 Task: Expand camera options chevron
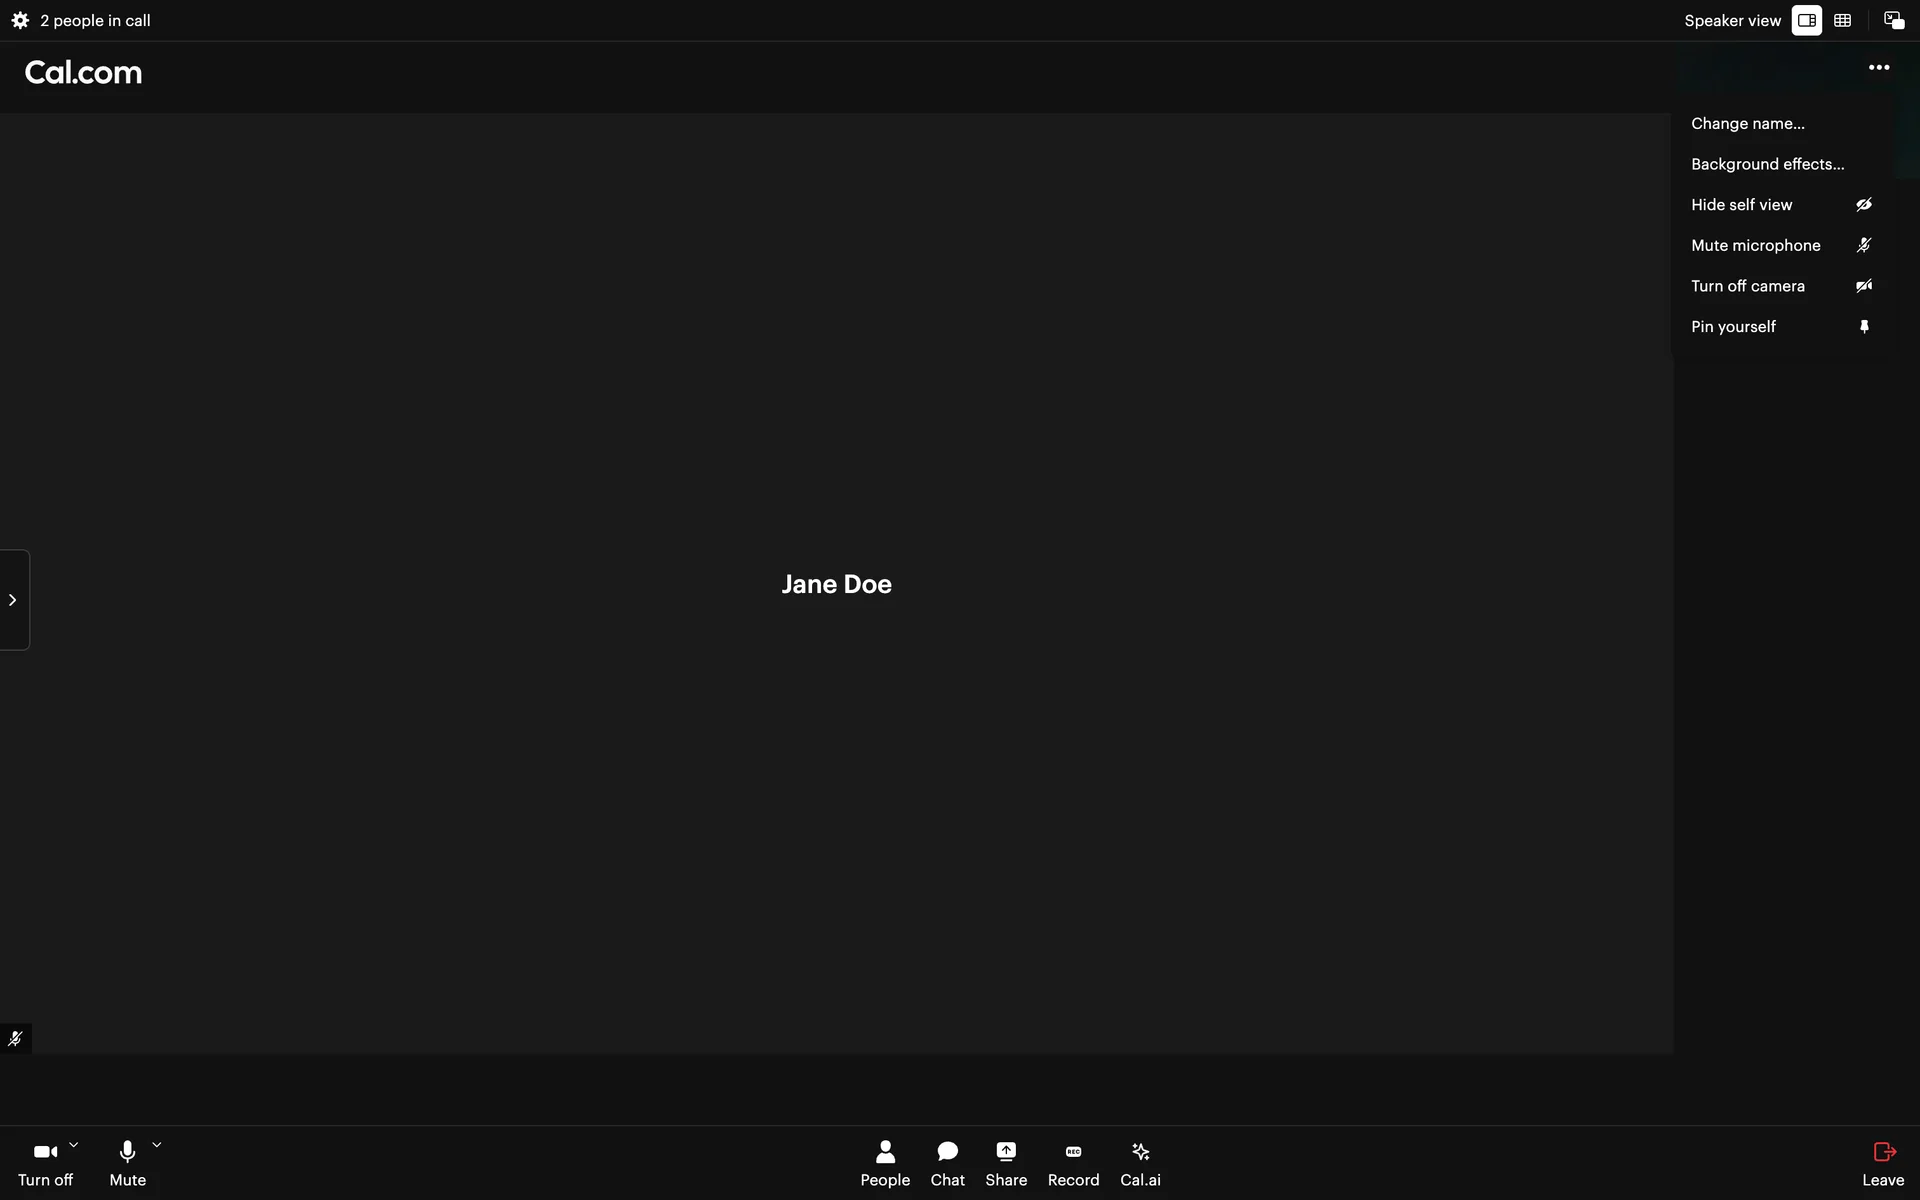click(x=73, y=1145)
